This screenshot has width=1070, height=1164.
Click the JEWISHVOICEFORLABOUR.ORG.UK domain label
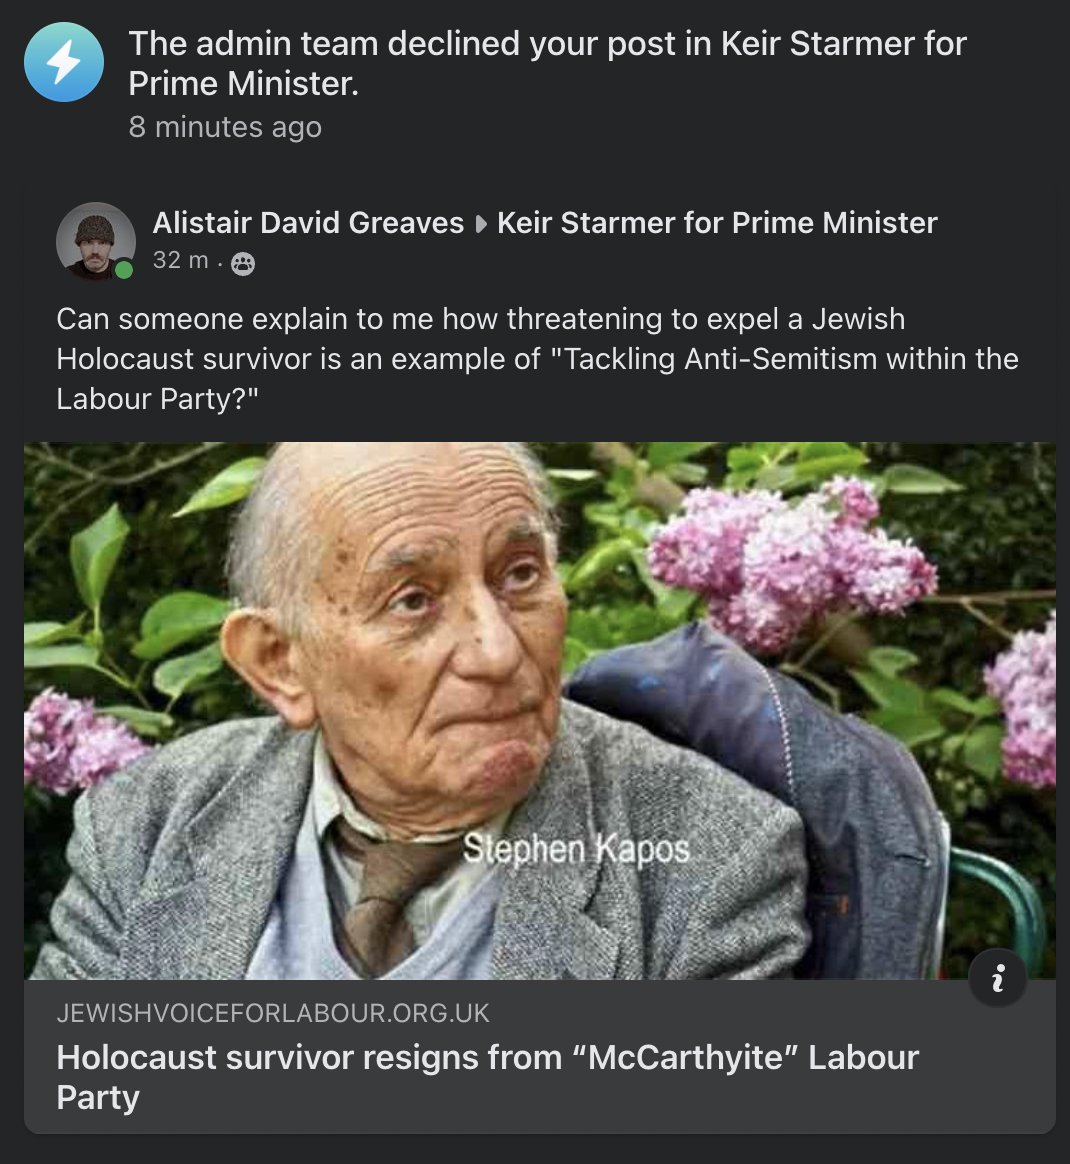pyautogui.click(x=273, y=1013)
